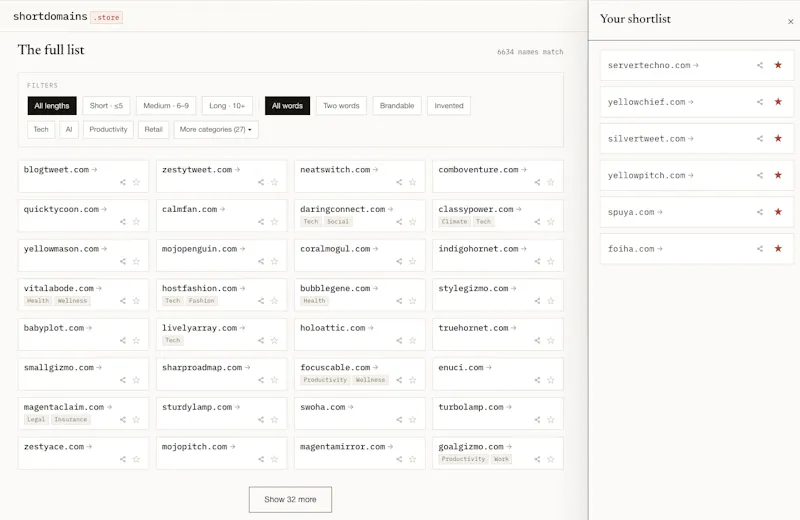Share quicktycoon.com card

[x=122, y=221]
